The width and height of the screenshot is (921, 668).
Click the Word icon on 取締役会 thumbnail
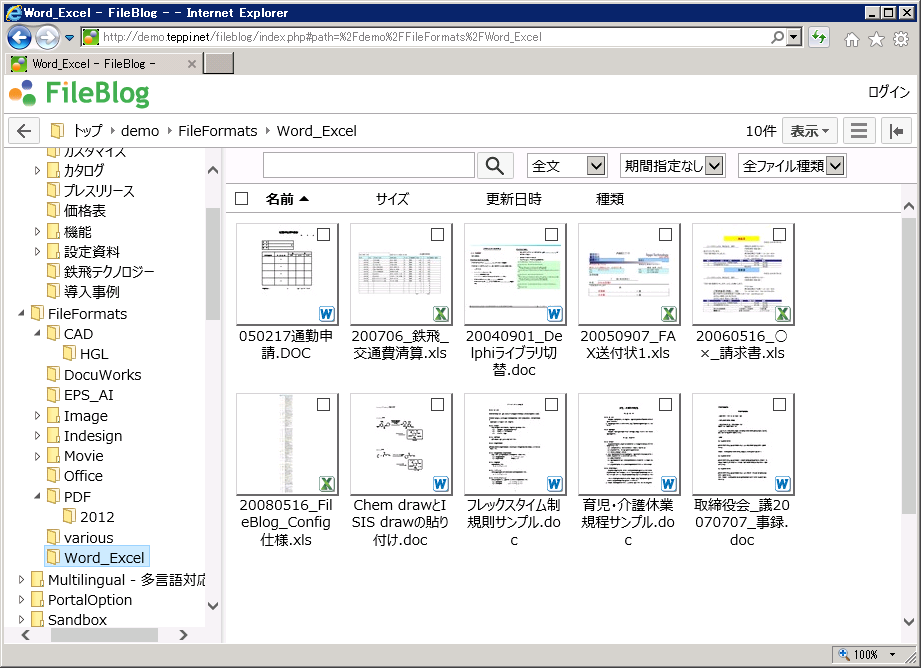pyautogui.click(x=782, y=484)
